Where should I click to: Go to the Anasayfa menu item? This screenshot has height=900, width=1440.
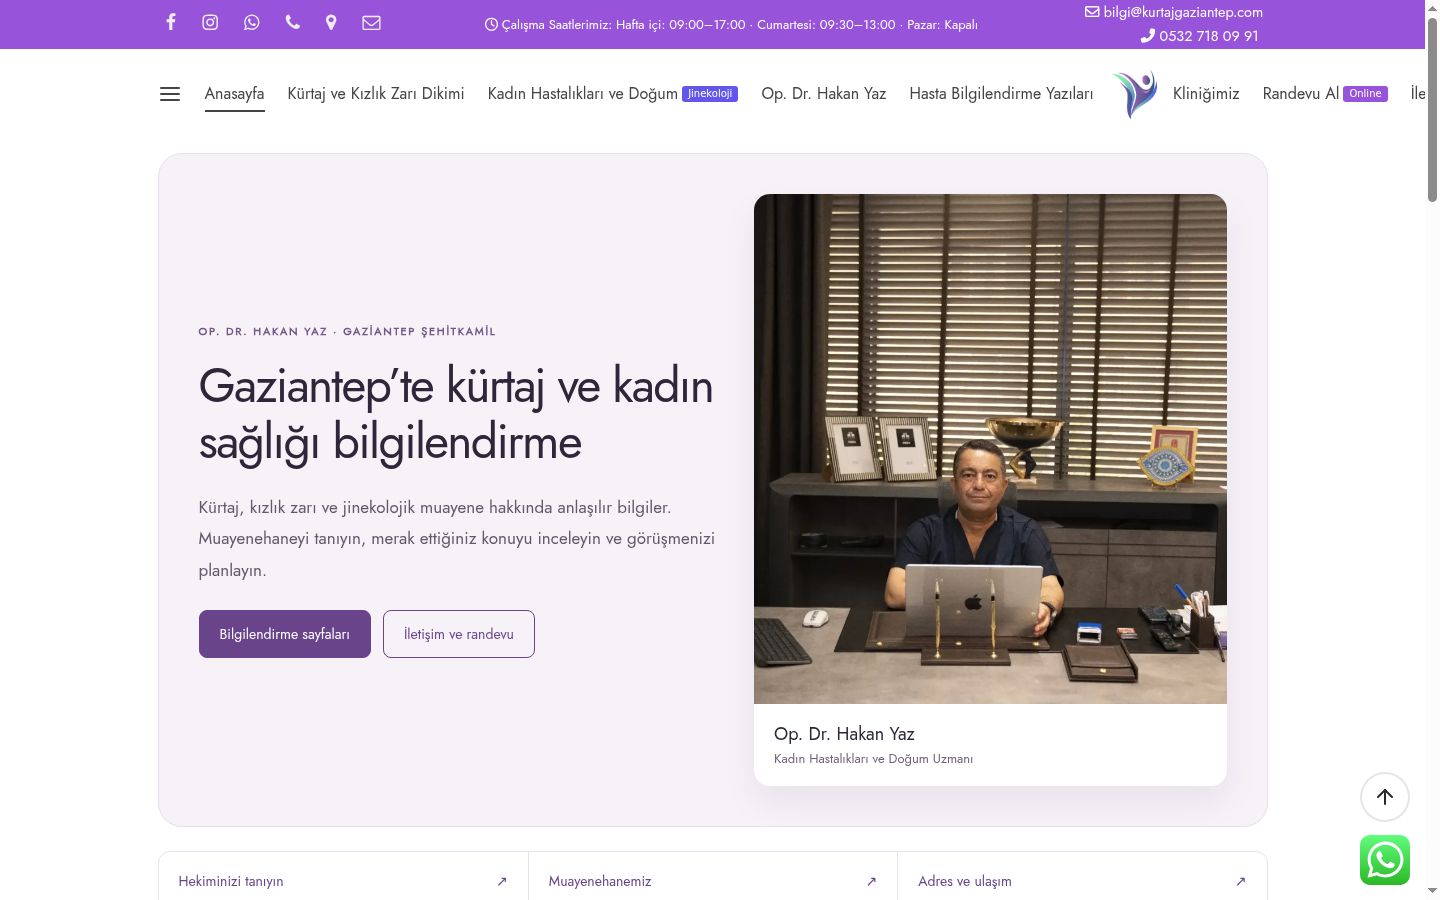pos(234,94)
